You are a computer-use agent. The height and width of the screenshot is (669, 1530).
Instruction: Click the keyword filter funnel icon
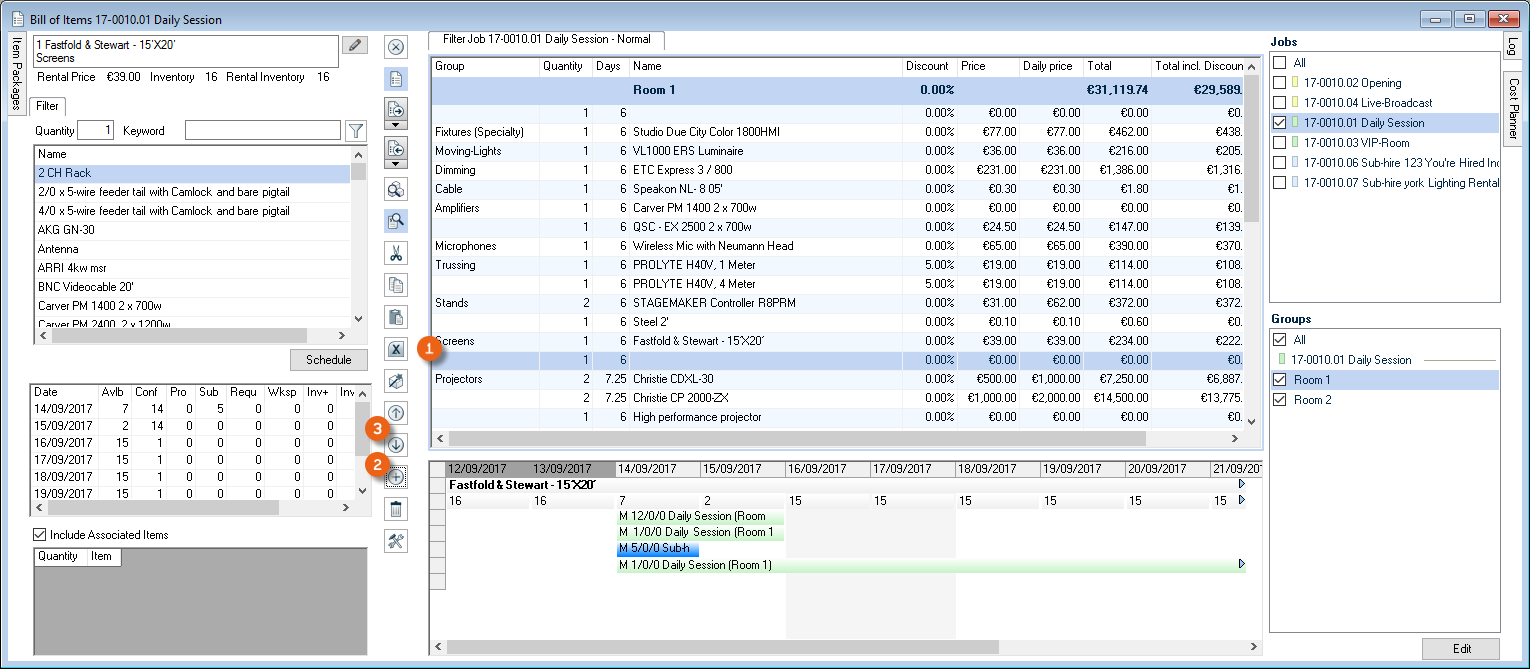click(355, 131)
